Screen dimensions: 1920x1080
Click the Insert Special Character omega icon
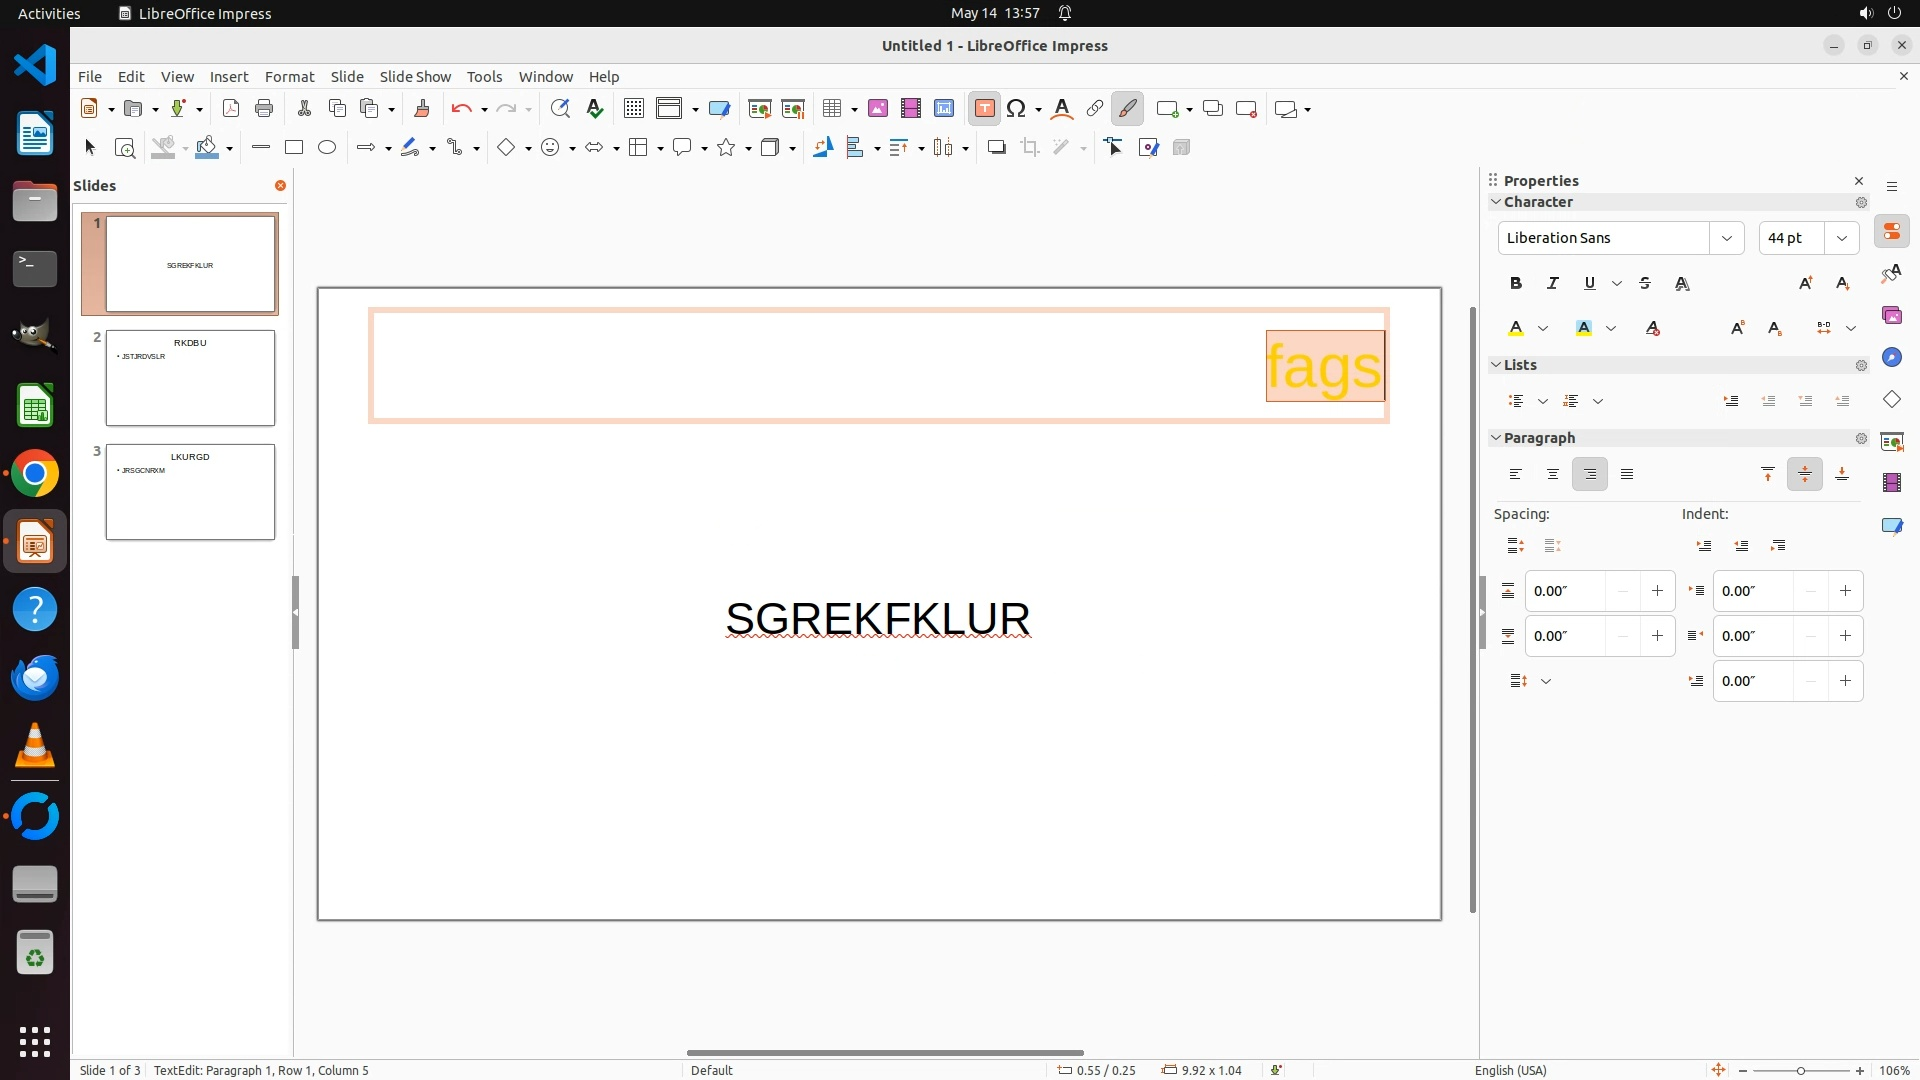tap(1016, 109)
